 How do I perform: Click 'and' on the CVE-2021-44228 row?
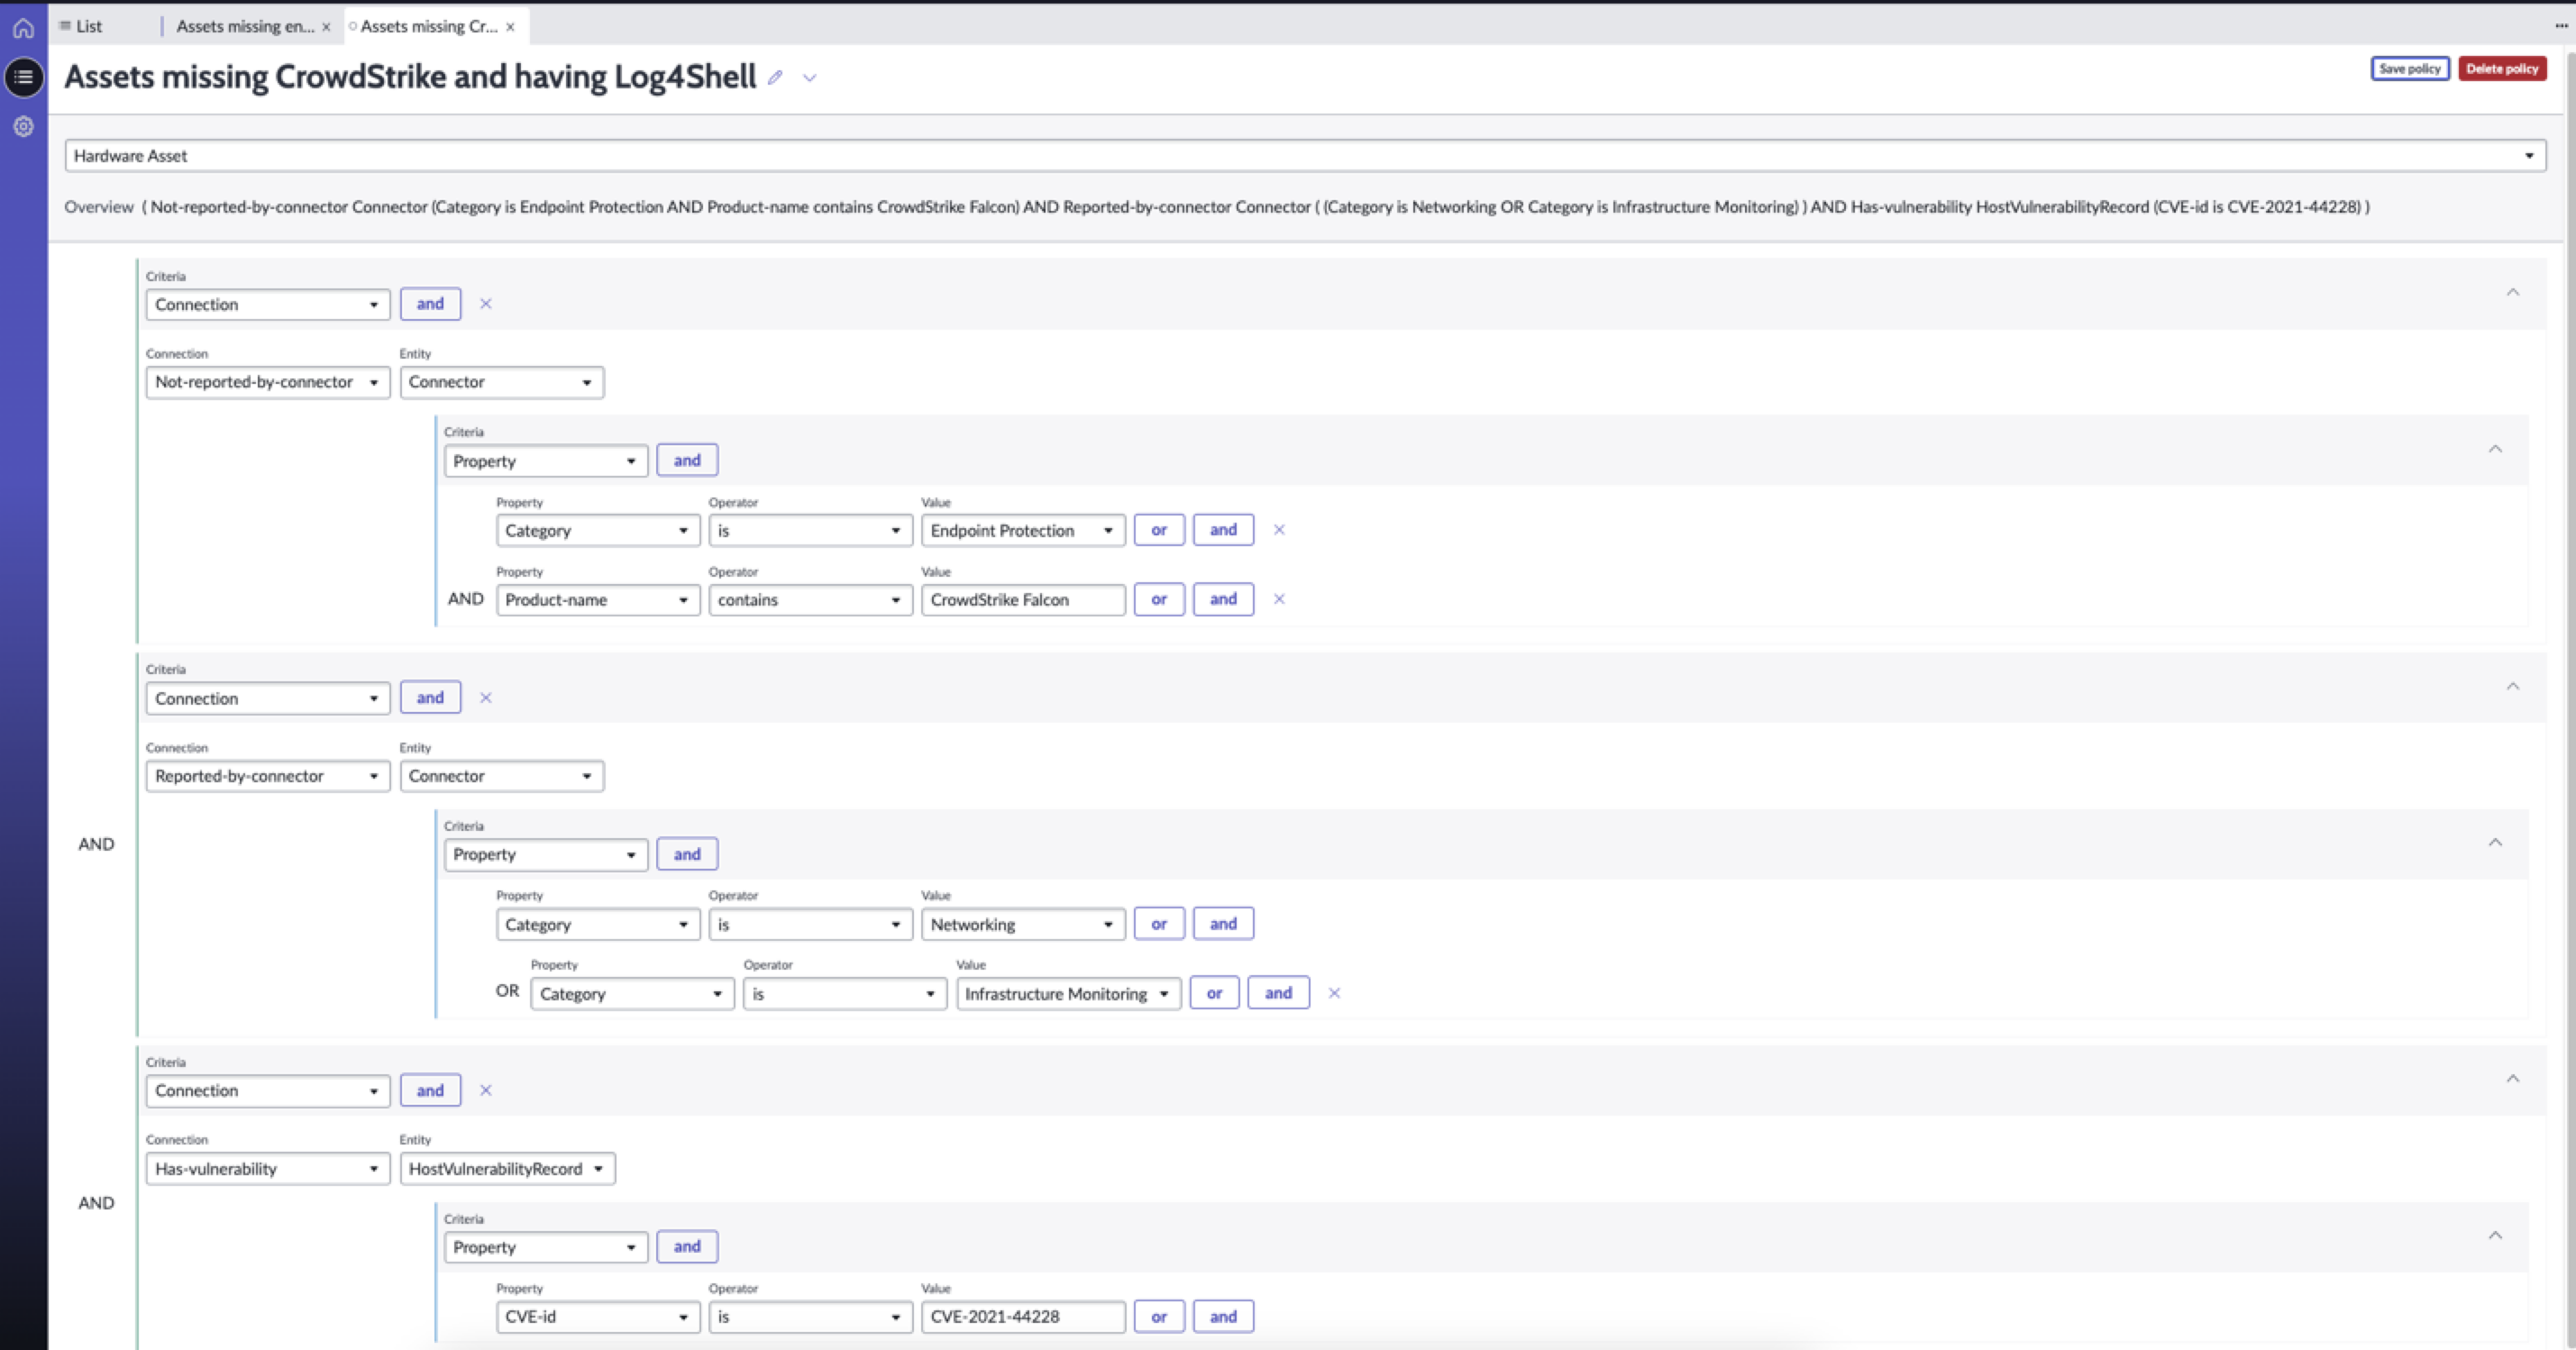point(1223,1317)
